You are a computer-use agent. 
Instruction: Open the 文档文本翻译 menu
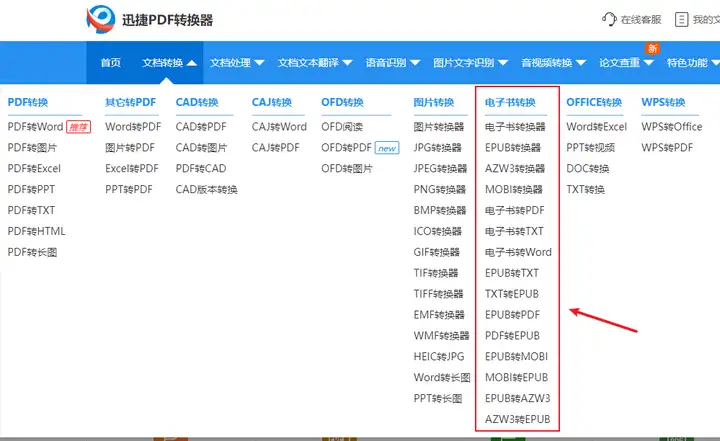pyautogui.click(x=308, y=62)
